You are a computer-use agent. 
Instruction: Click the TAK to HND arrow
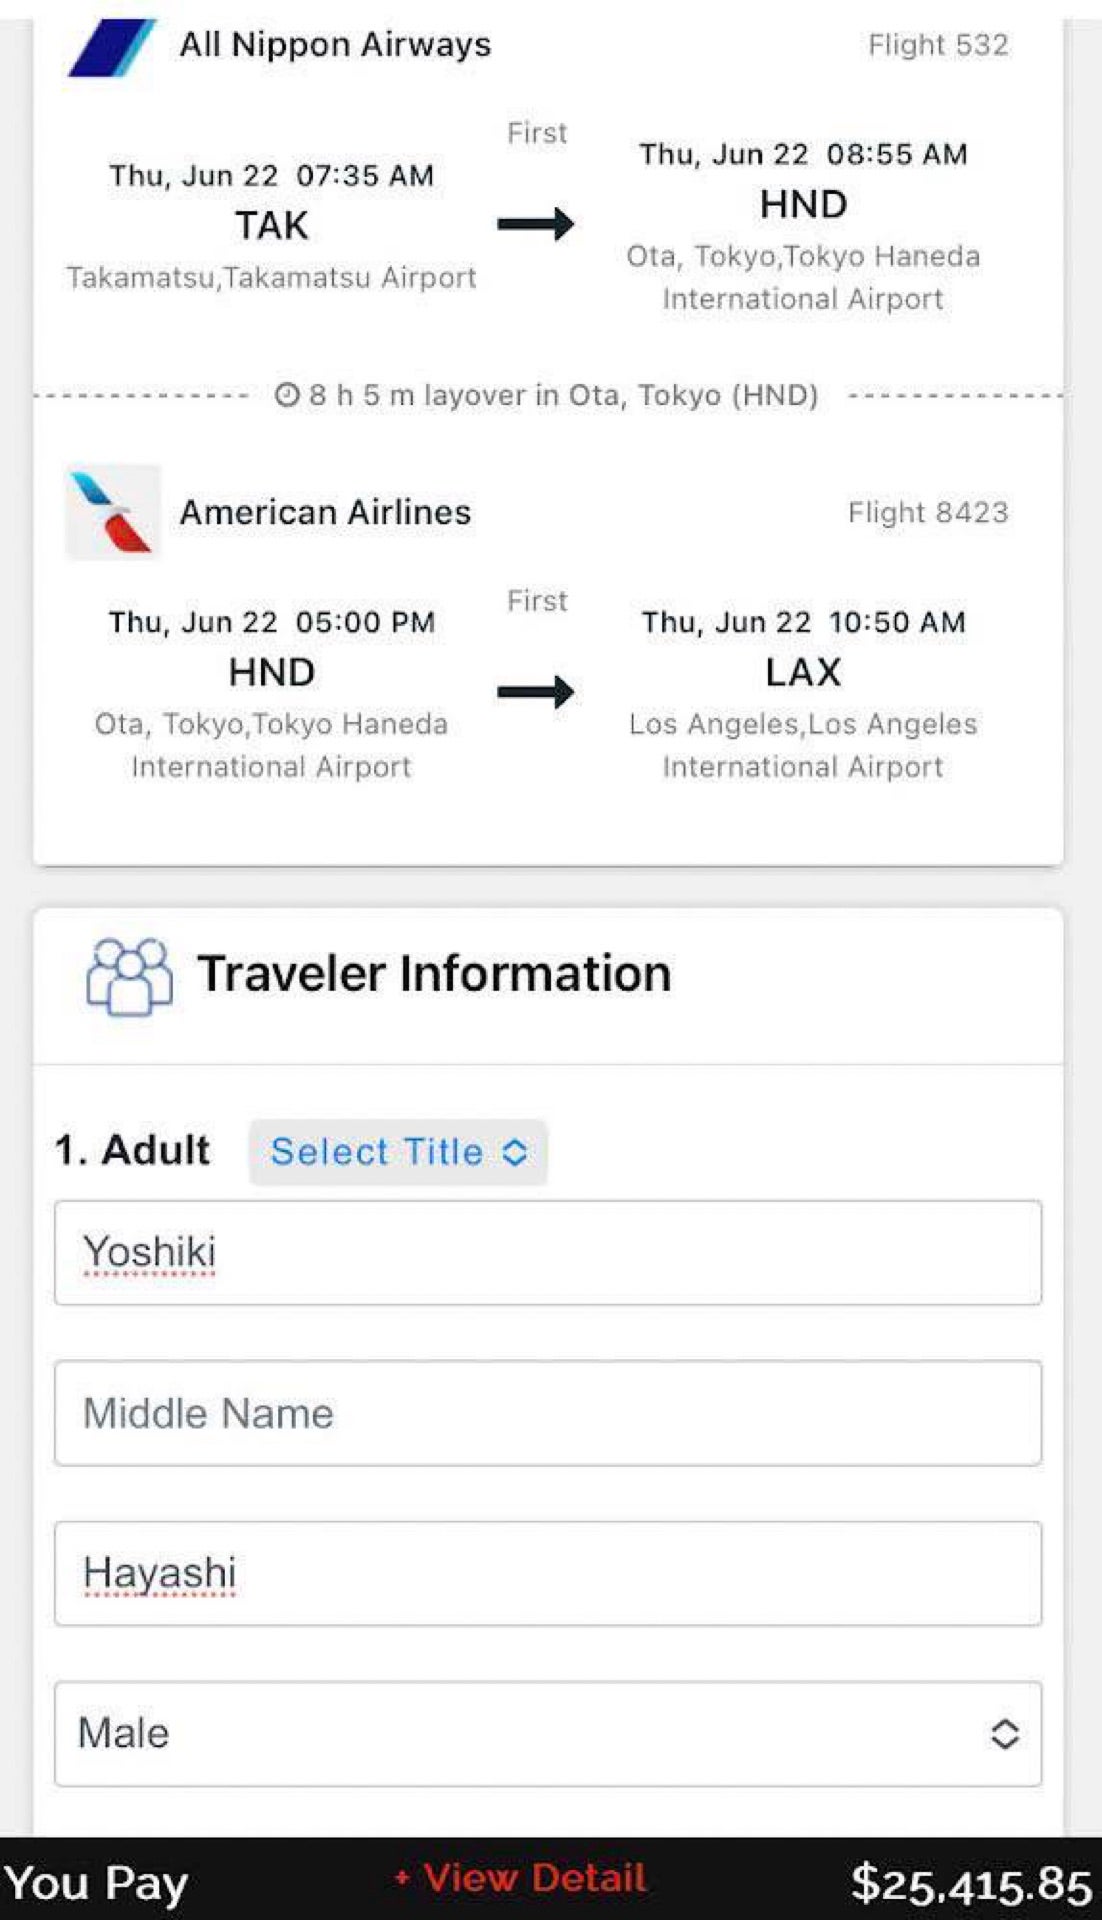(x=536, y=223)
